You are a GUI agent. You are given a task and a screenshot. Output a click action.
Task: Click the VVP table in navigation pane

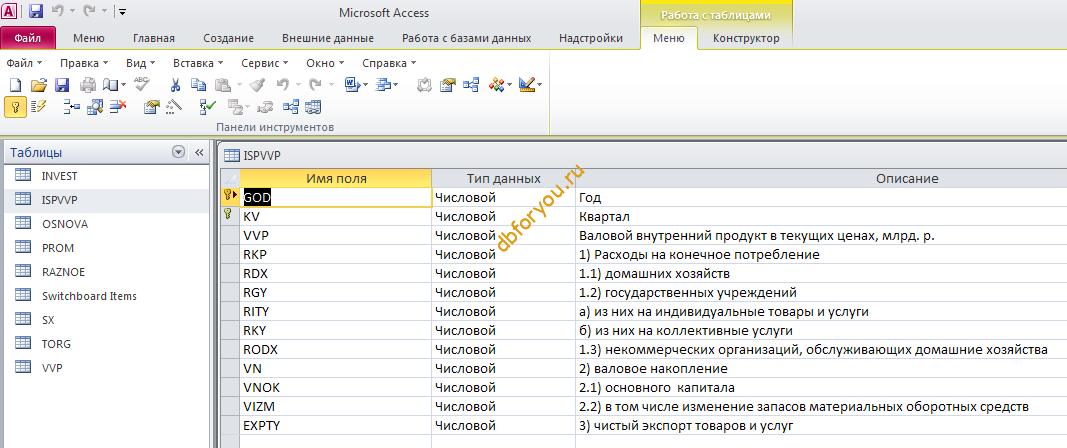point(106,368)
